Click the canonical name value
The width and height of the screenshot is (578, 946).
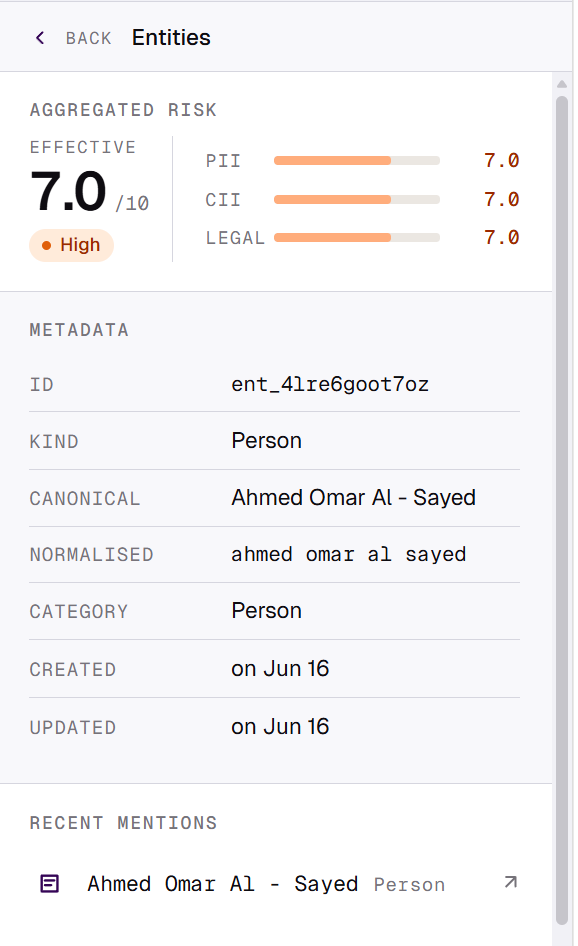click(354, 498)
